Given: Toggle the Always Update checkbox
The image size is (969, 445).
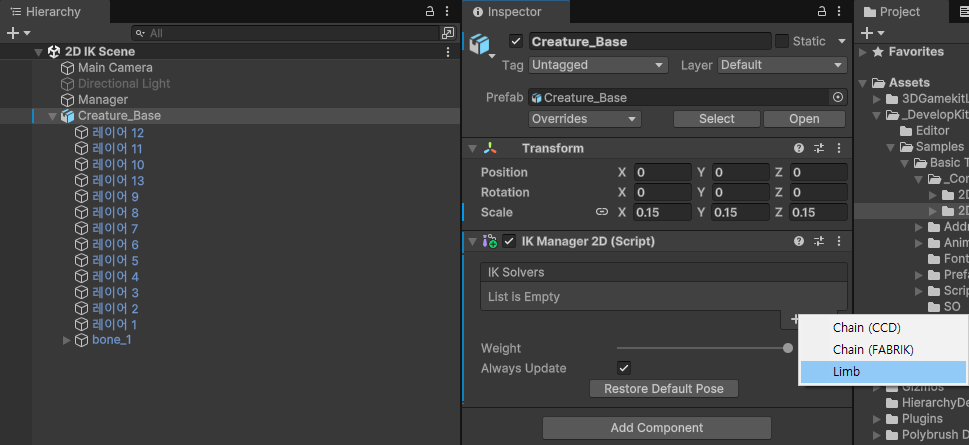Looking at the screenshot, I should [x=624, y=368].
